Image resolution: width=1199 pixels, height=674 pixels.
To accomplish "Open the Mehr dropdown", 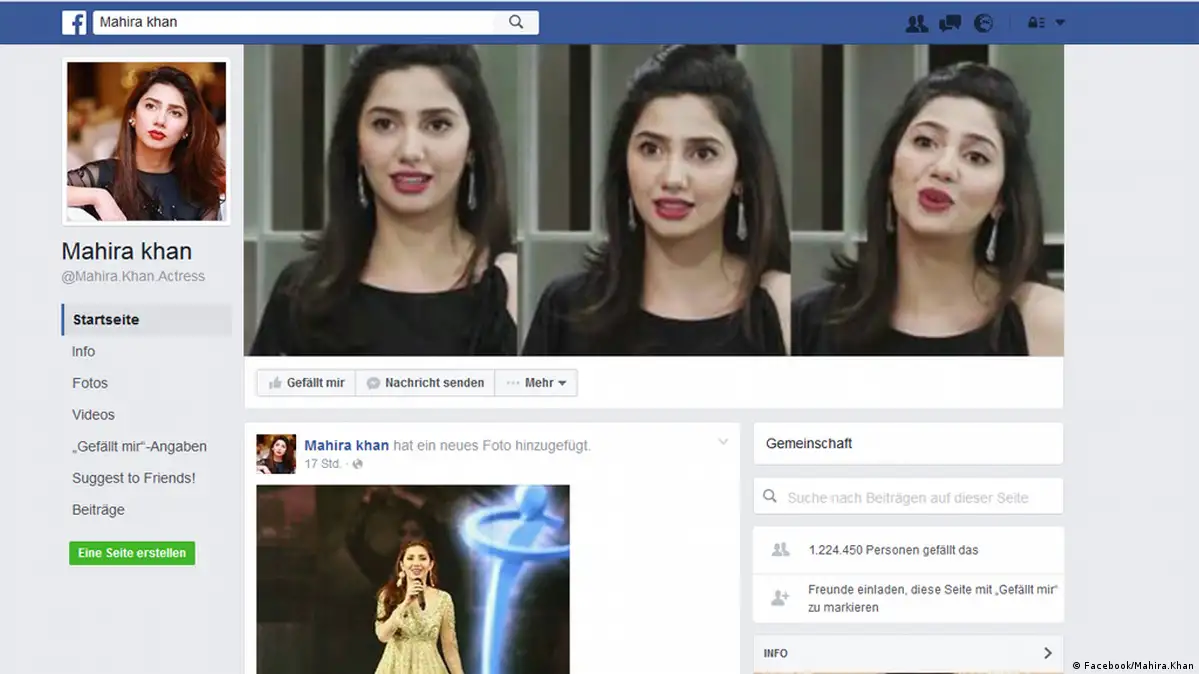I will click(536, 383).
